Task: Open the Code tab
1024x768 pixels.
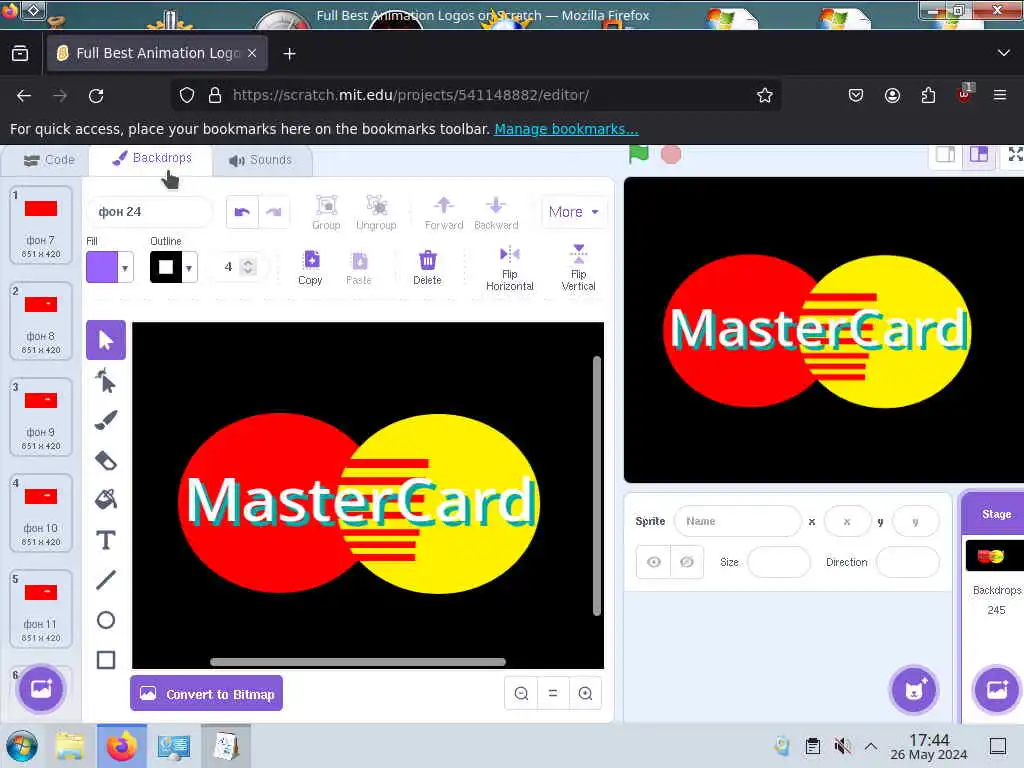Action: (x=50, y=160)
